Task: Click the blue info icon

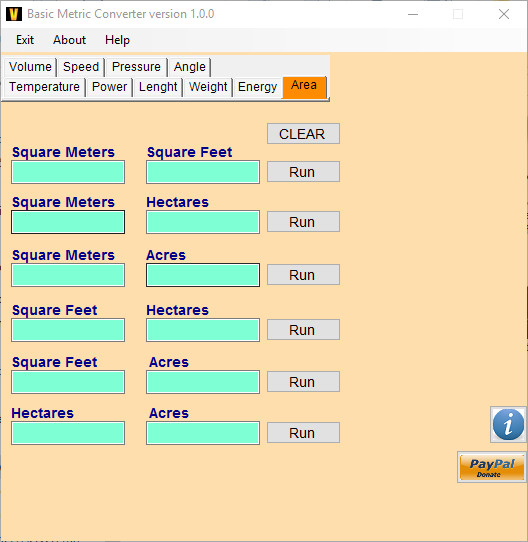Action: [508, 424]
